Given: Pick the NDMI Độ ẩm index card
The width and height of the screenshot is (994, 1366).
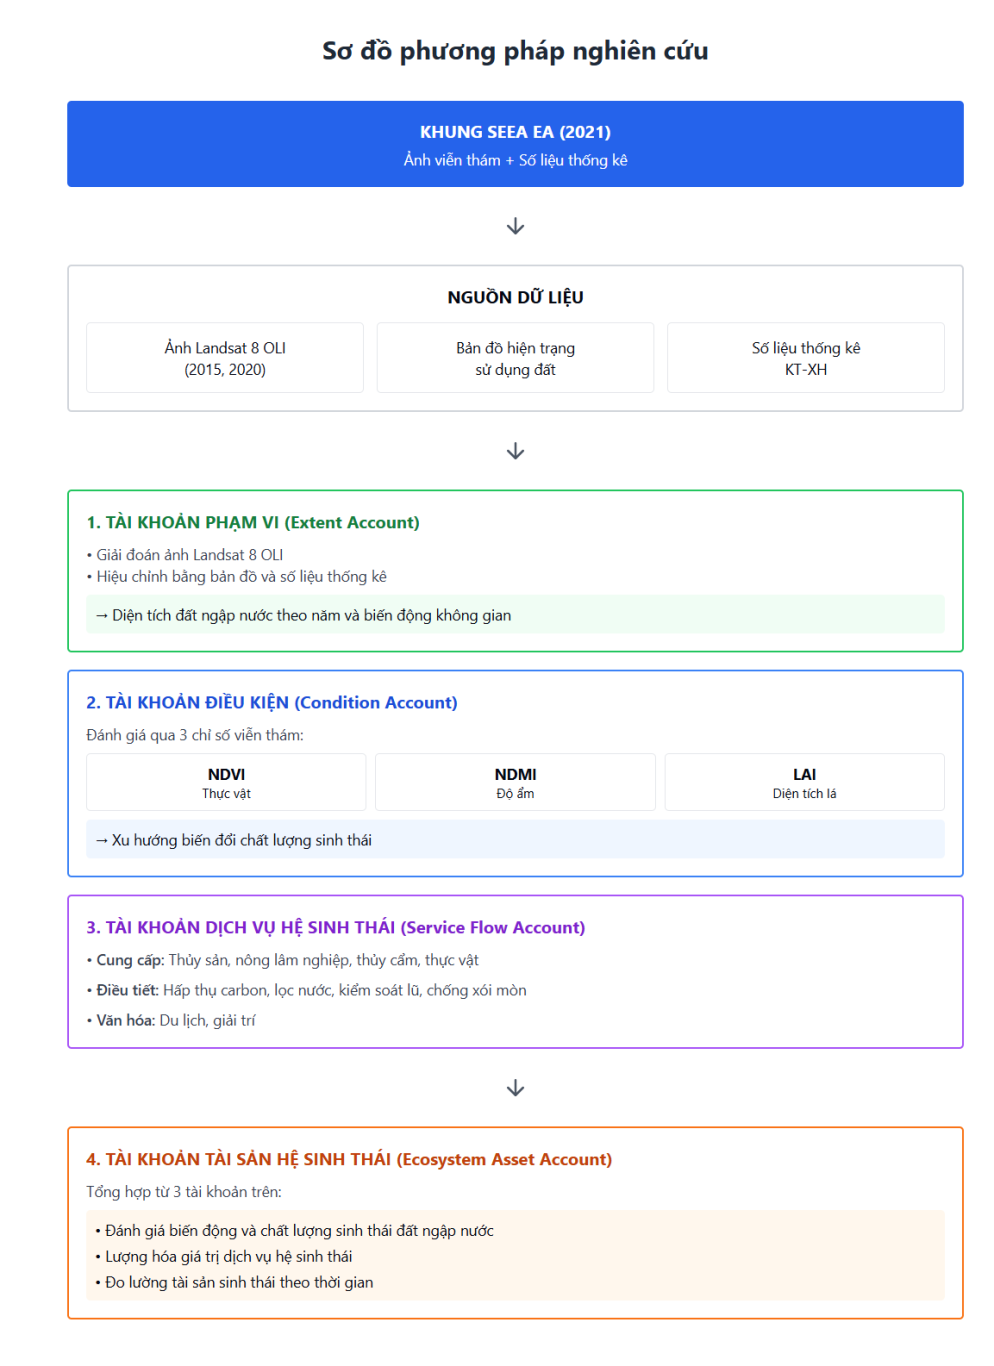Looking at the screenshot, I should [x=515, y=782].
